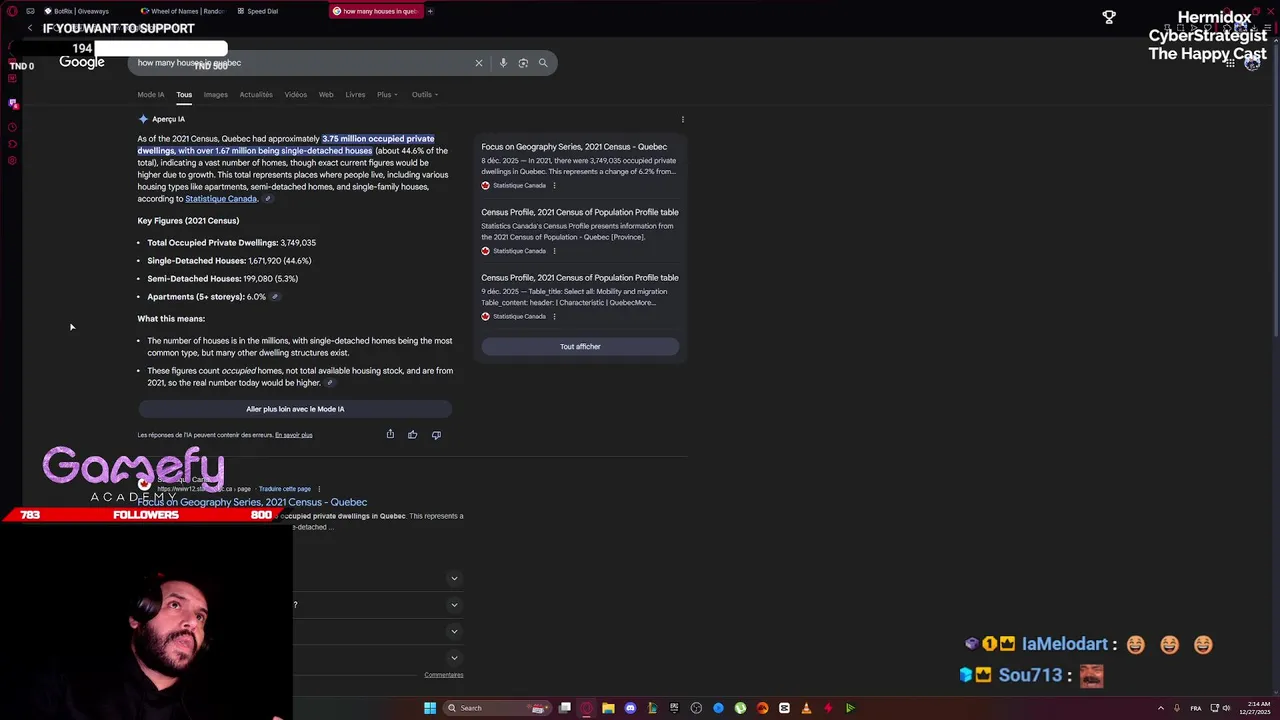Click 'Tout afficher' sources button
The image size is (1280, 720).
pos(580,347)
